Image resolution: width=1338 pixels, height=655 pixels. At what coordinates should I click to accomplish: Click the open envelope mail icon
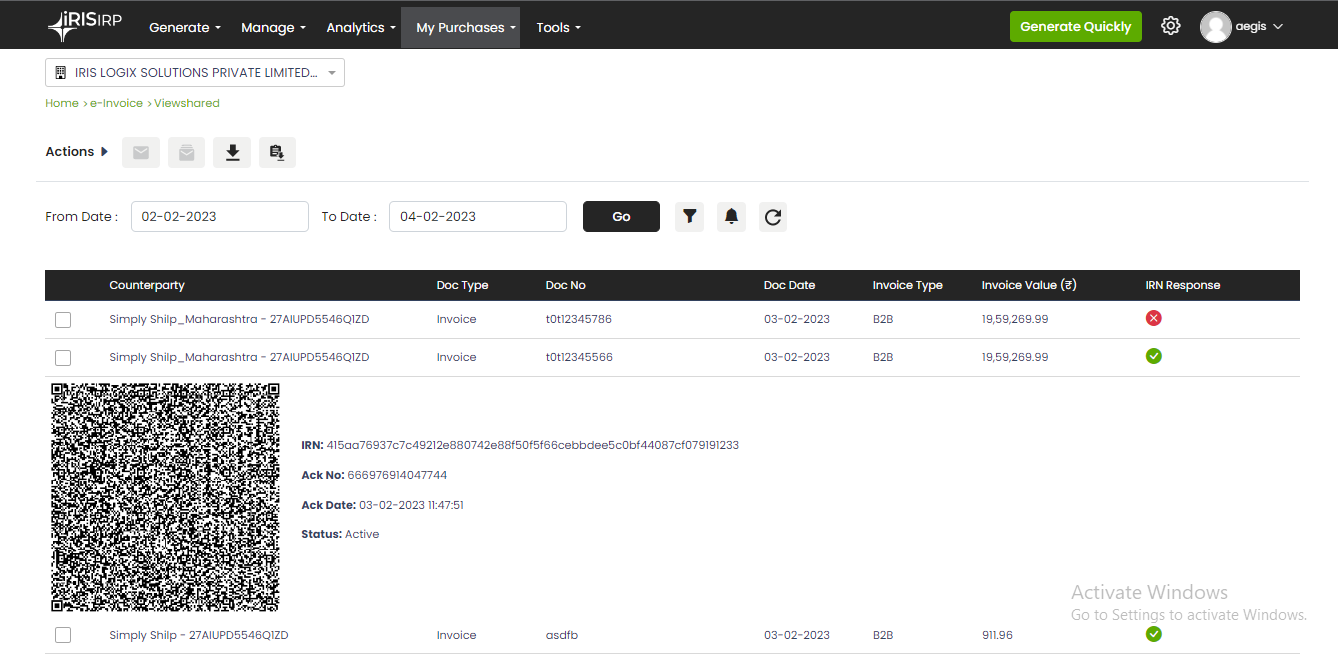point(186,152)
